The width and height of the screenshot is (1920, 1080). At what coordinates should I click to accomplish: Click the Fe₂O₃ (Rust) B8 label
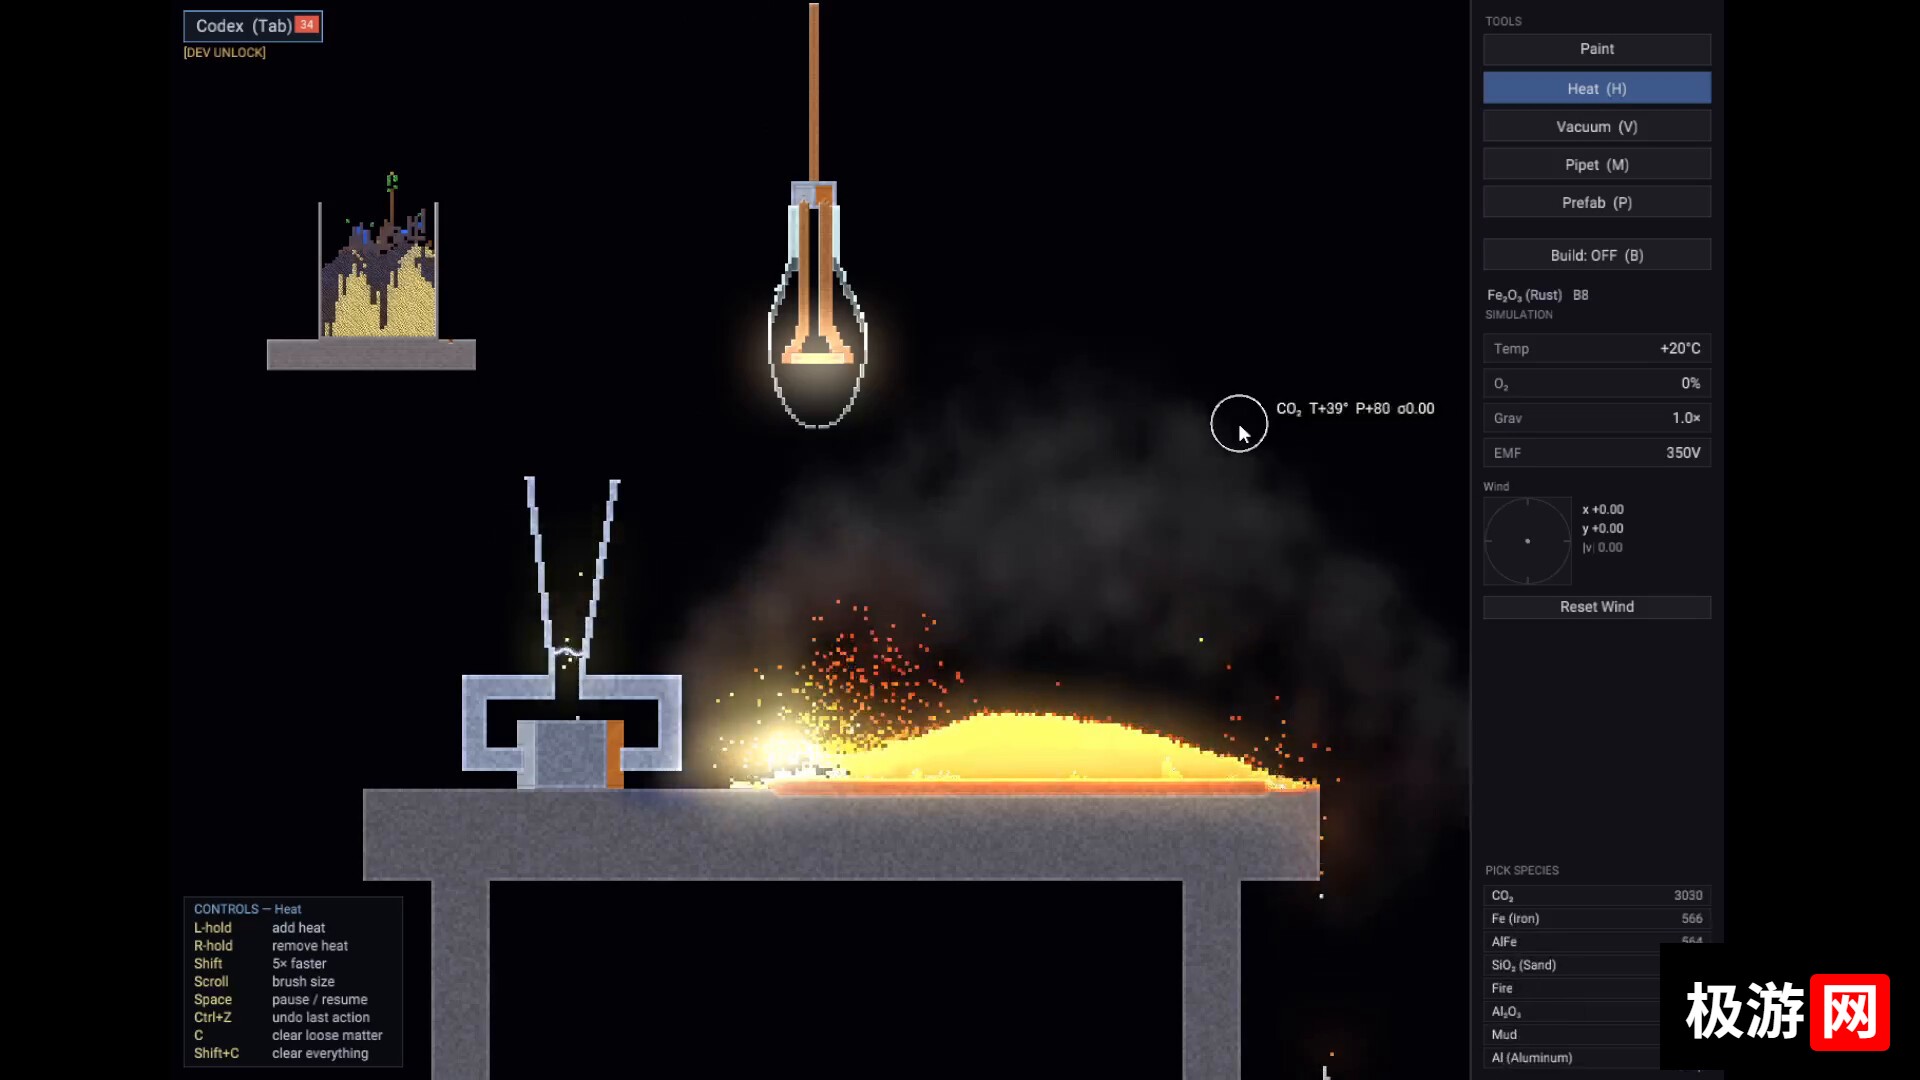click(1537, 295)
